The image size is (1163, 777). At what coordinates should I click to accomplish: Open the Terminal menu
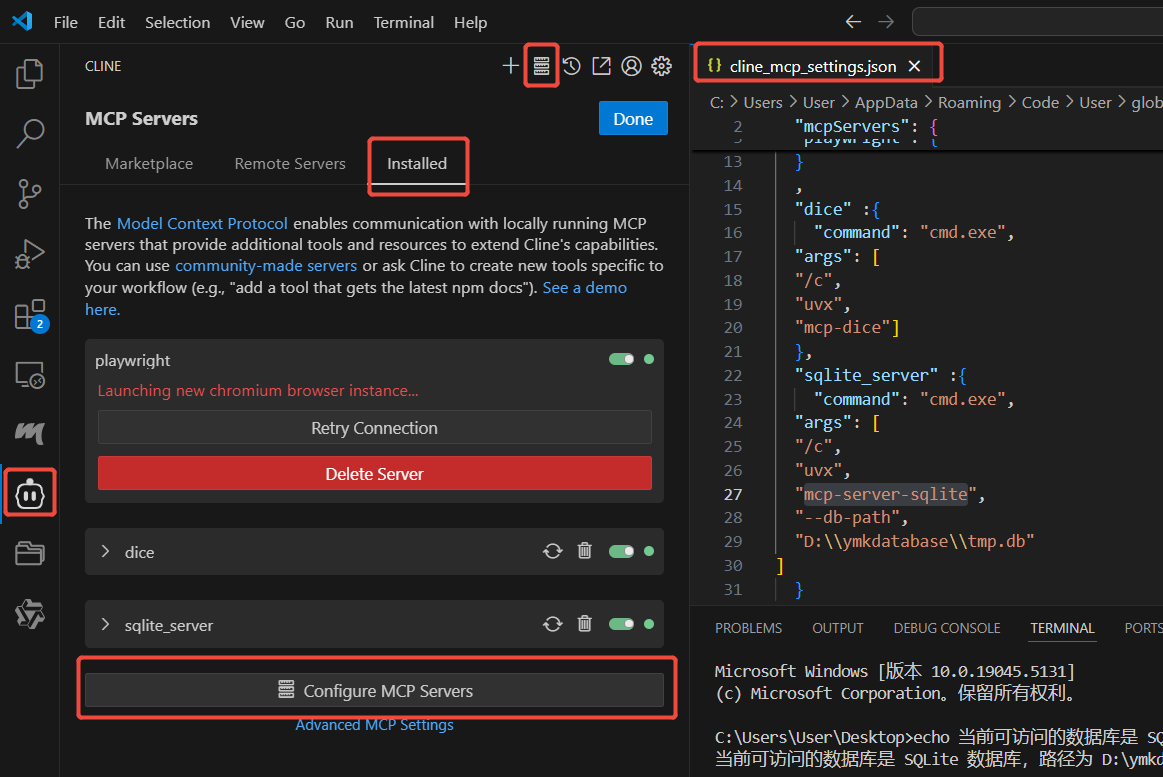point(403,22)
